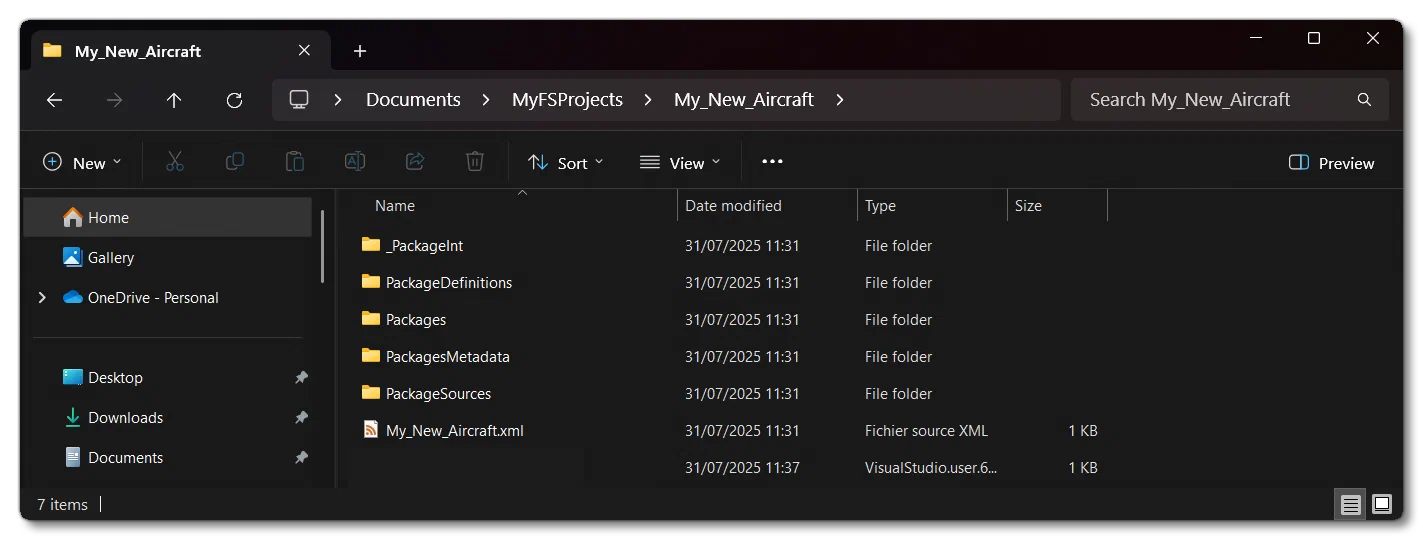Click the Cut scissors icon

click(175, 162)
